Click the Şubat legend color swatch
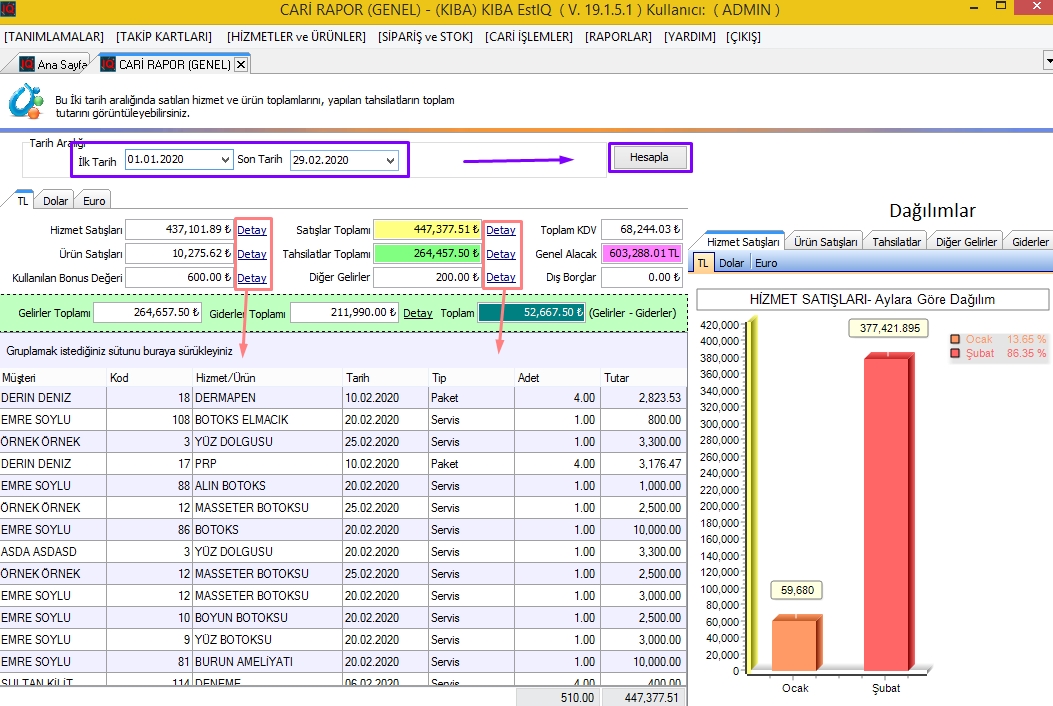1053x706 pixels. 956,353
